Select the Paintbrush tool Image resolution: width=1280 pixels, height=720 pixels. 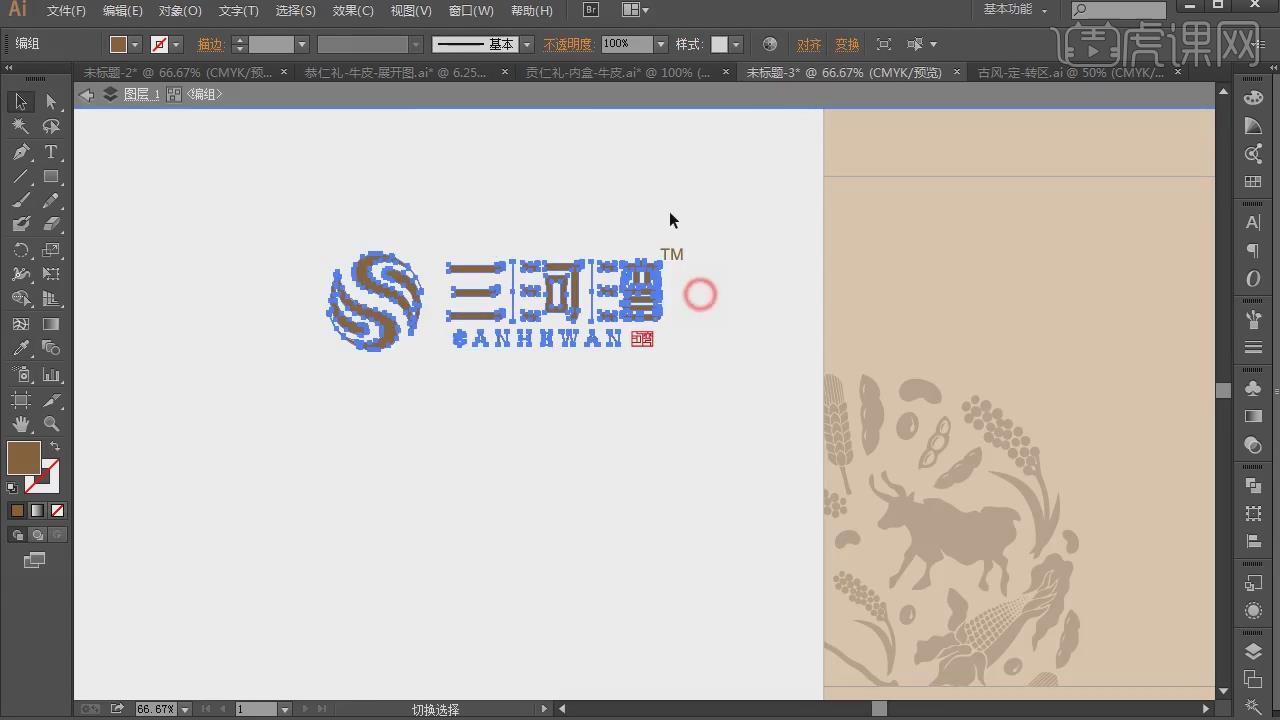(x=21, y=201)
